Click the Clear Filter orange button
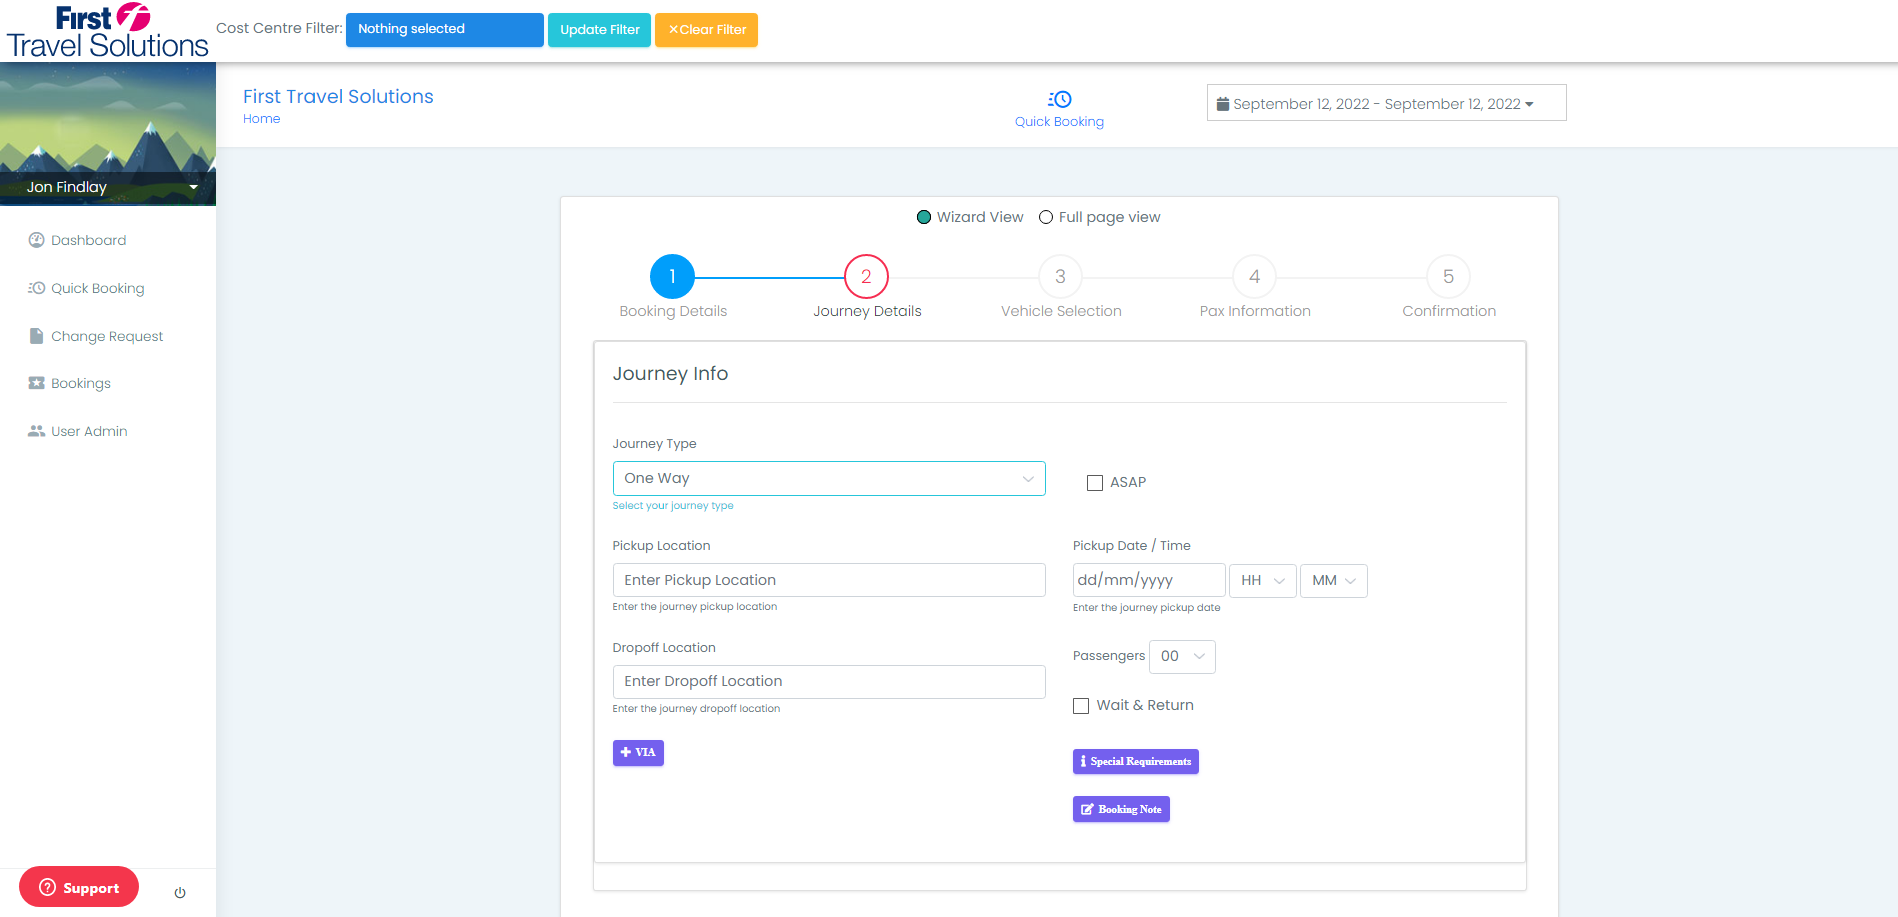This screenshot has height=917, width=1898. tap(706, 30)
